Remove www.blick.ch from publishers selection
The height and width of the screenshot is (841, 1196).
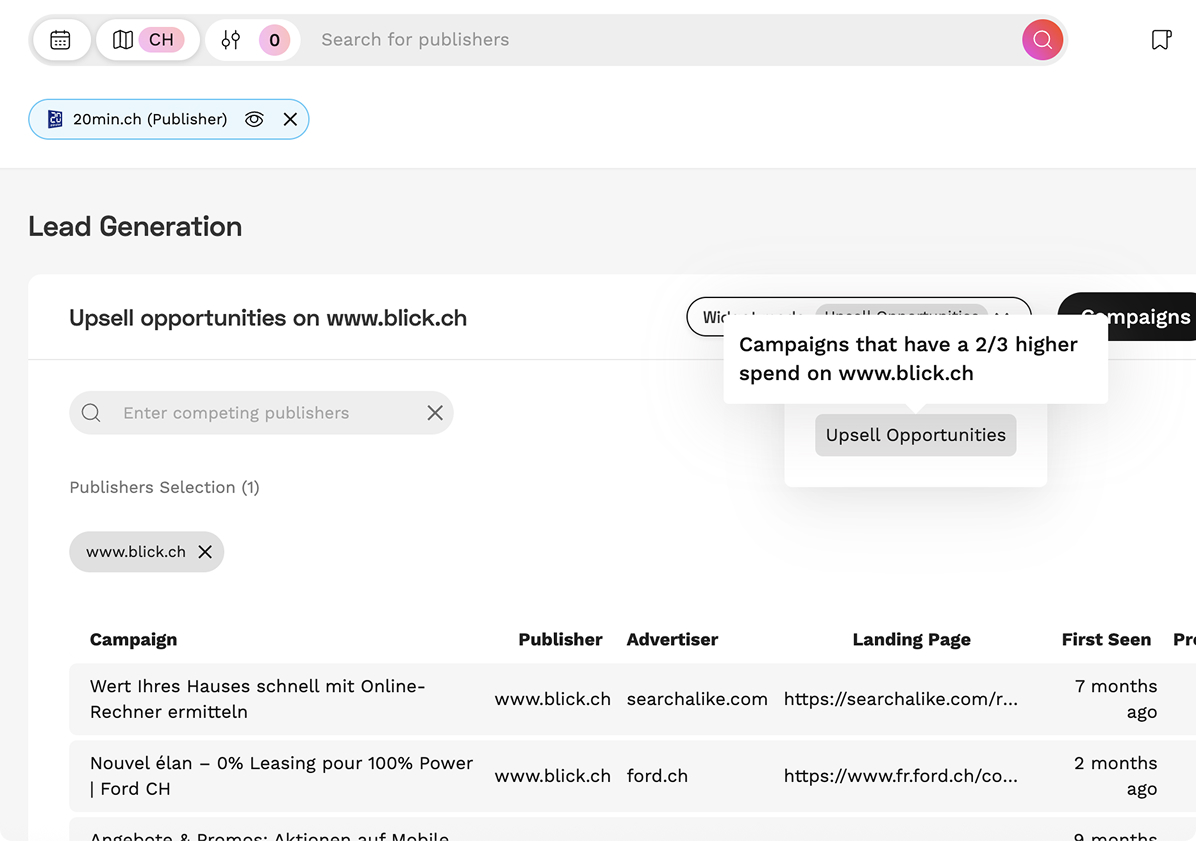coord(205,552)
